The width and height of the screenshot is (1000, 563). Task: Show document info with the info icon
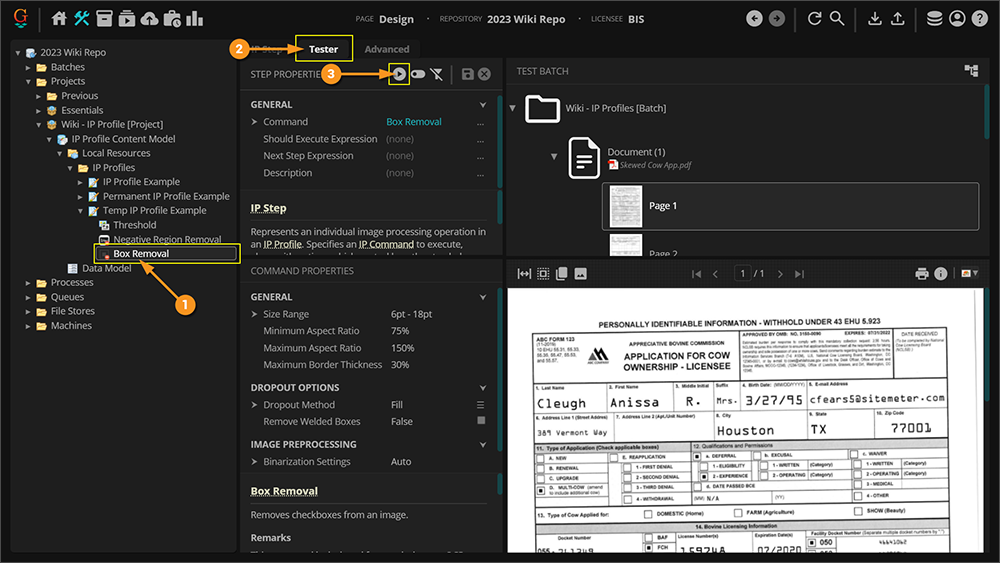click(941, 274)
